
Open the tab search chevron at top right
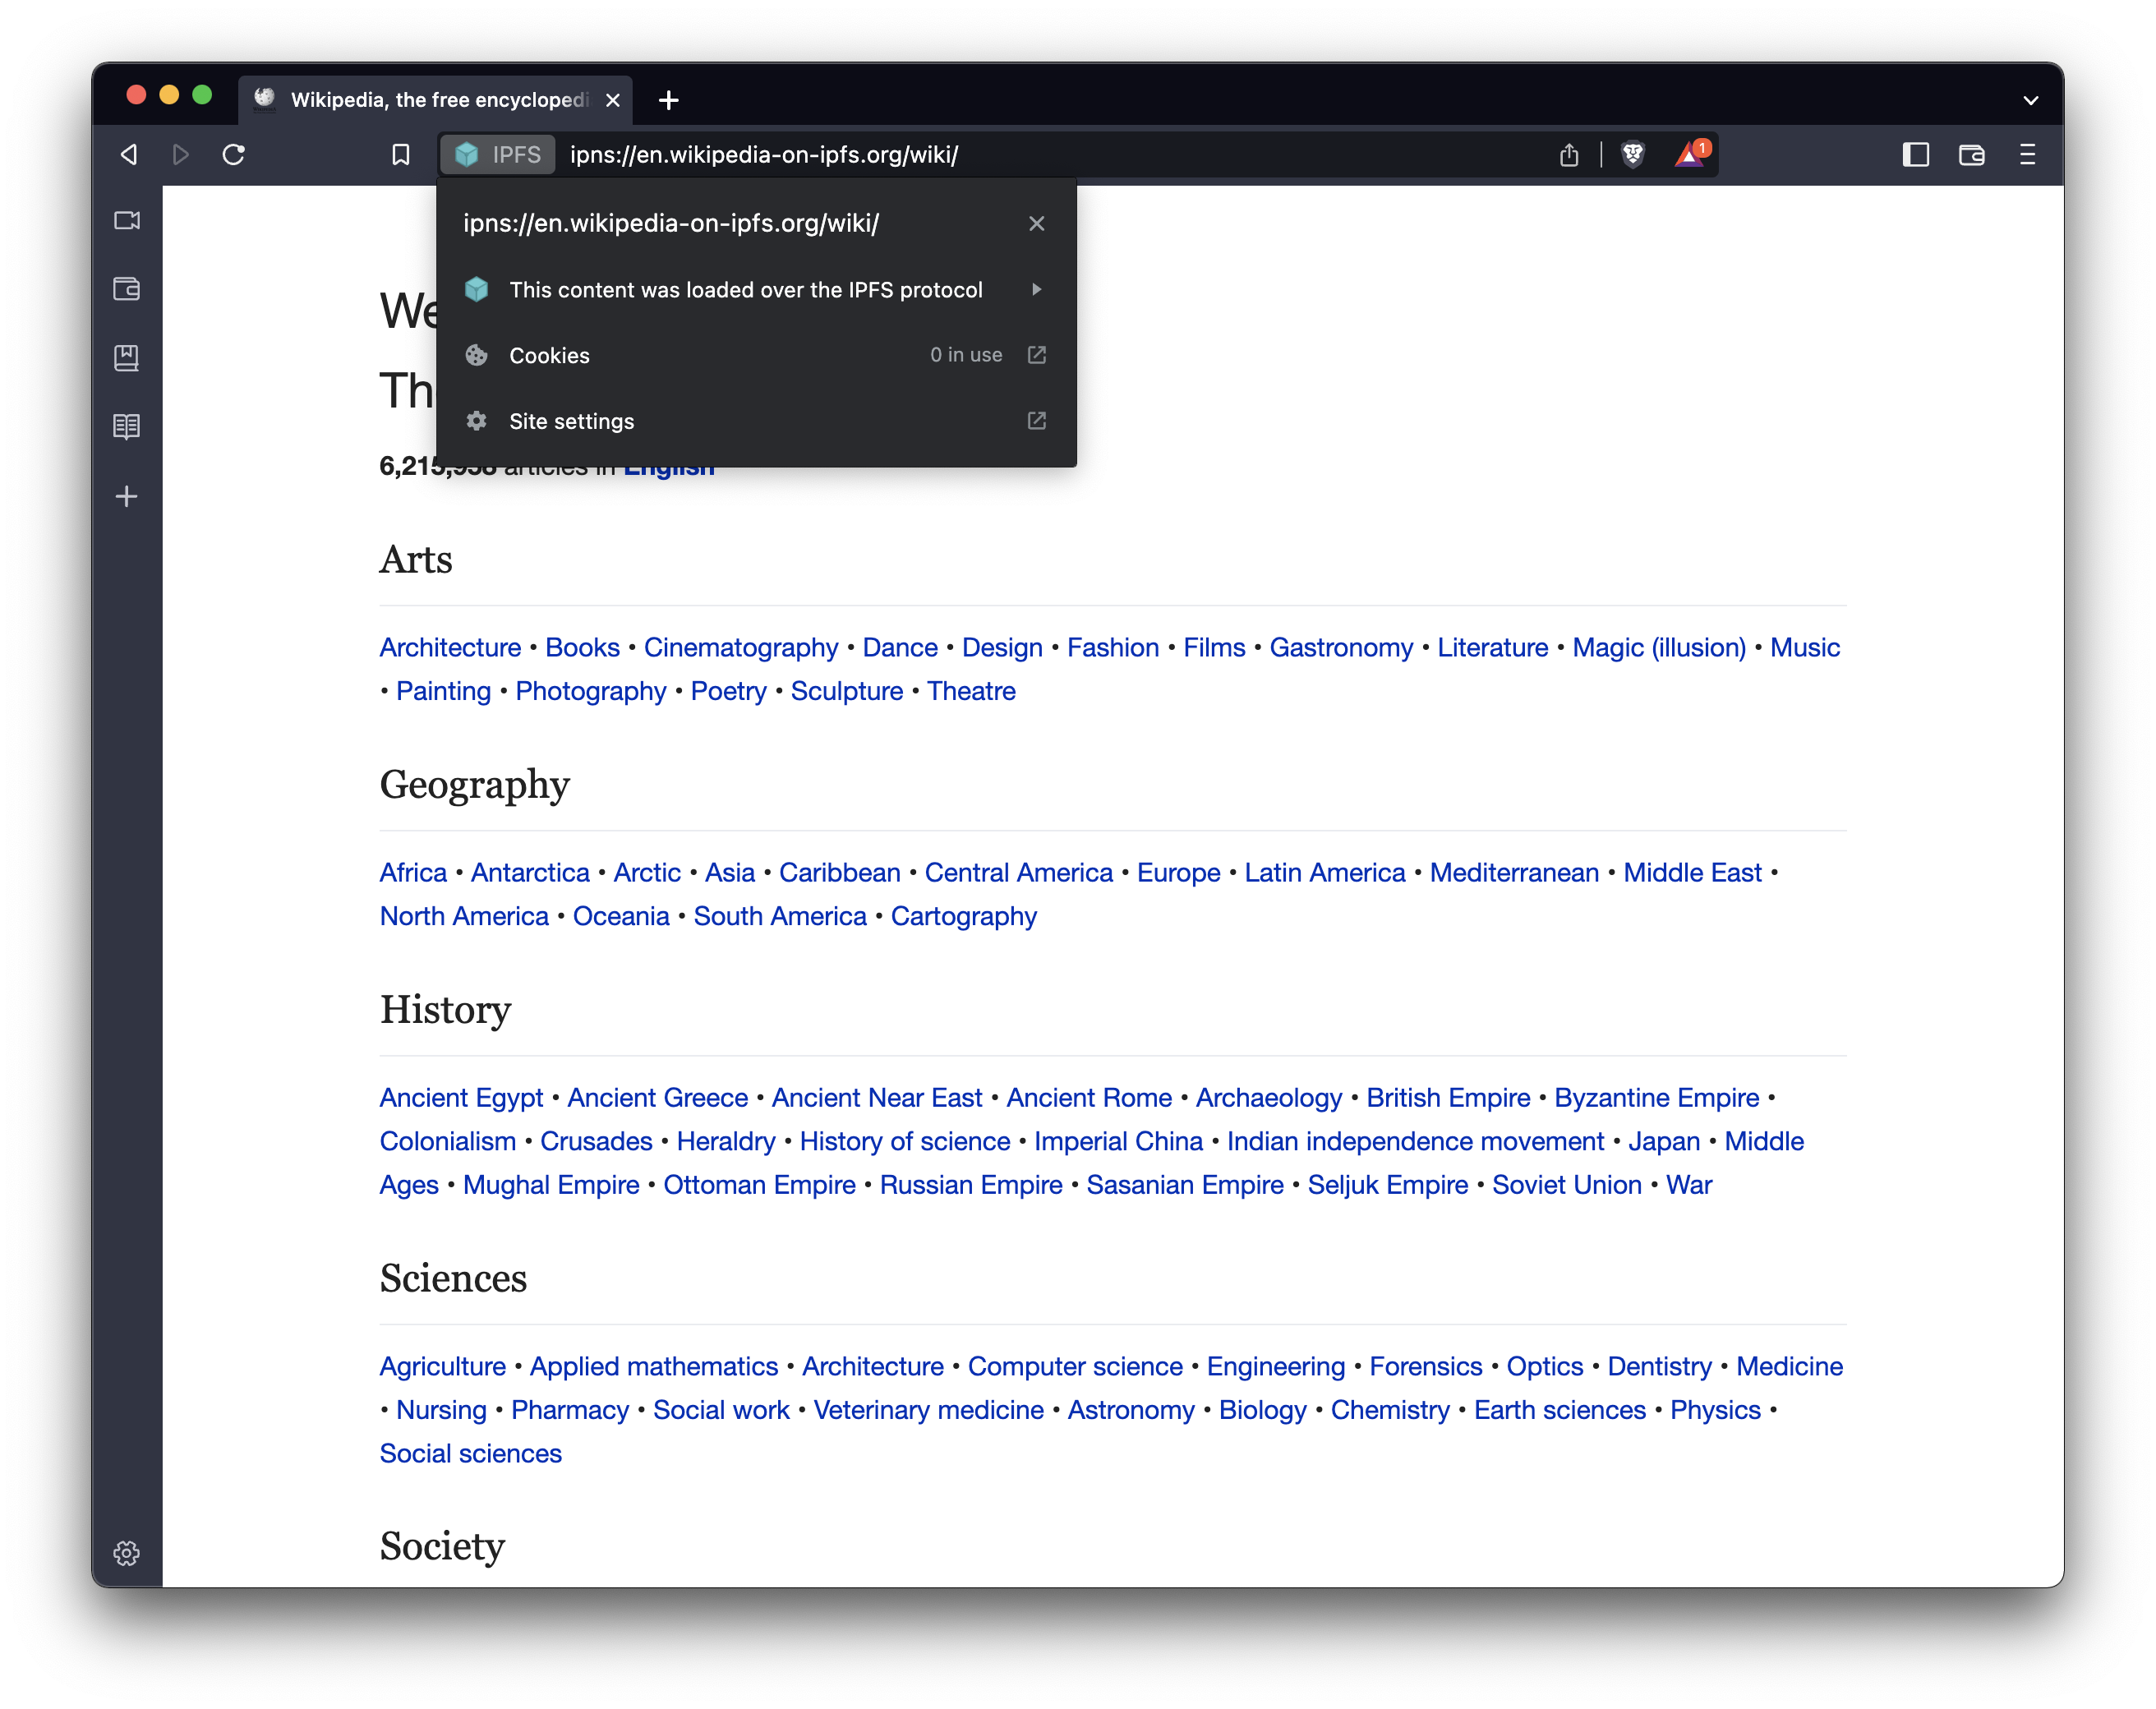tap(2031, 100)
